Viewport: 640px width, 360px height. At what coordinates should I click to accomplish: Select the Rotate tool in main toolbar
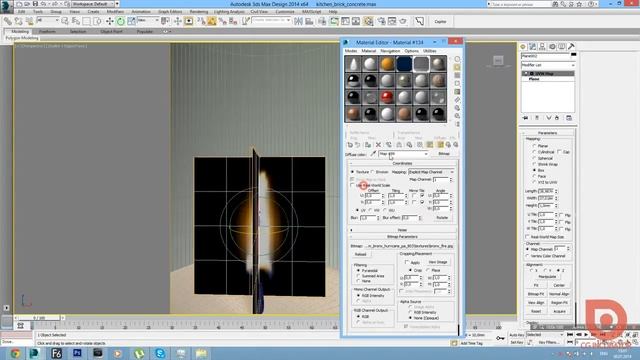pyautogui.click(x=120, y=21)
